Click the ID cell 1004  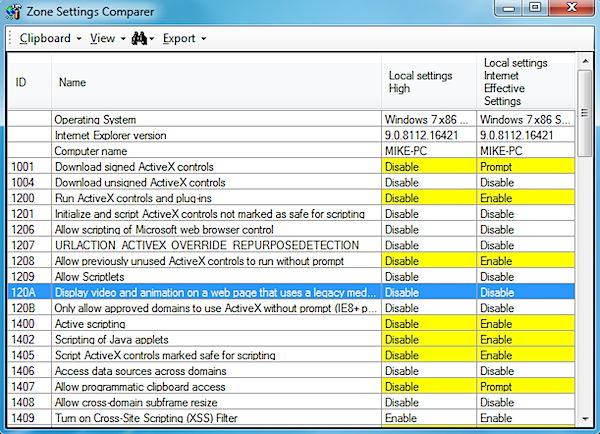click(29, 182)
